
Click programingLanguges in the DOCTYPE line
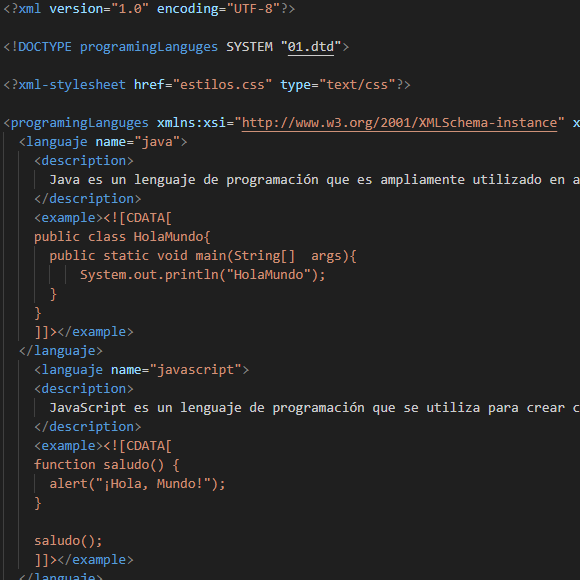coord(149,47)
